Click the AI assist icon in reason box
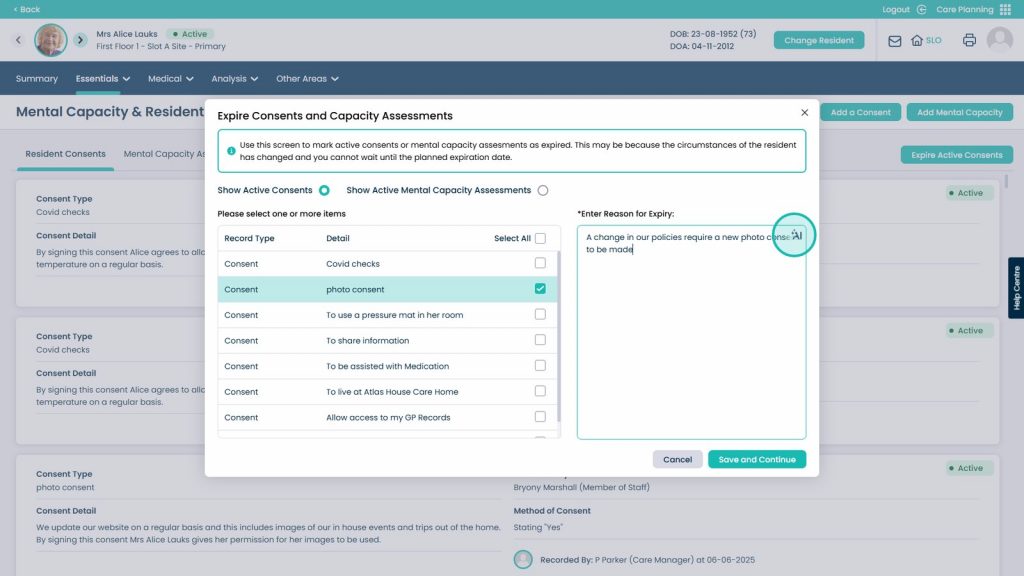 tap(797, 235)
